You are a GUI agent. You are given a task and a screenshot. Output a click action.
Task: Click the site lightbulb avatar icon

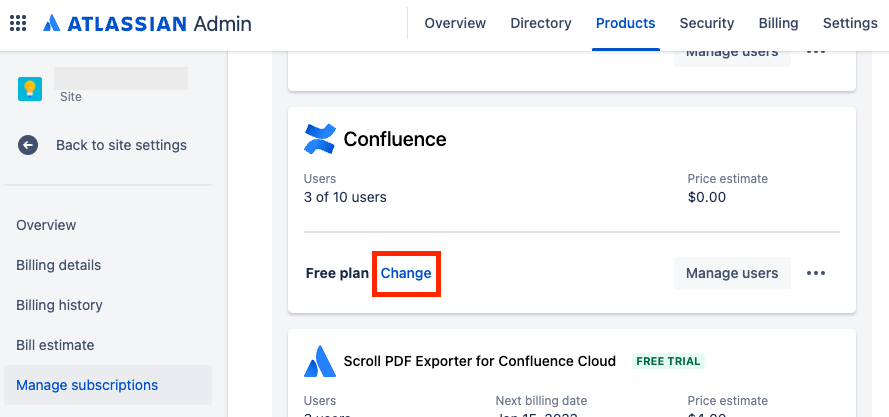tap(29, 89)
